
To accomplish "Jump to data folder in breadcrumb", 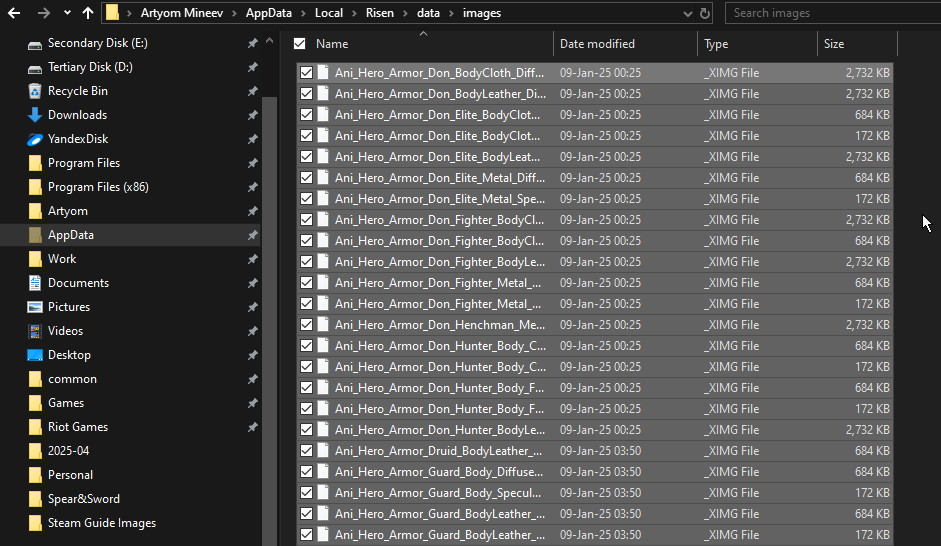I will coord(428,13).
